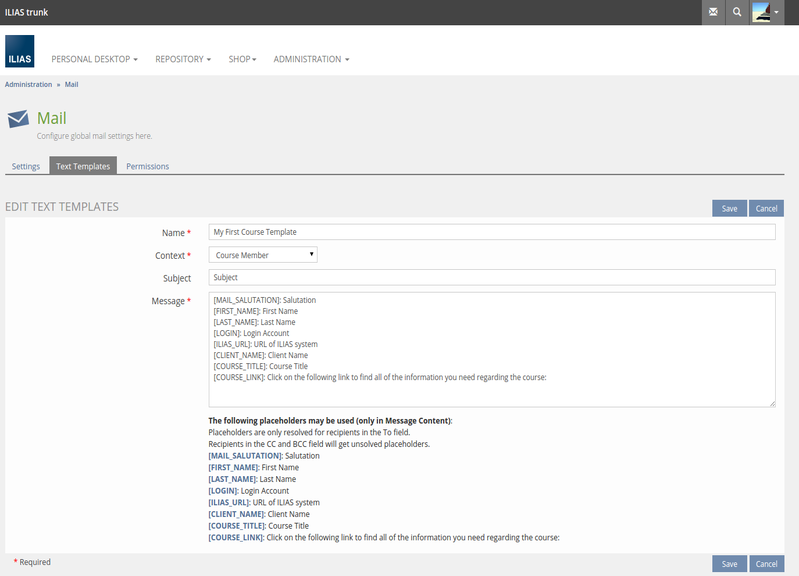Expand the Repository menu
This screenshot has height=576, width=799.
pos(183,59)
